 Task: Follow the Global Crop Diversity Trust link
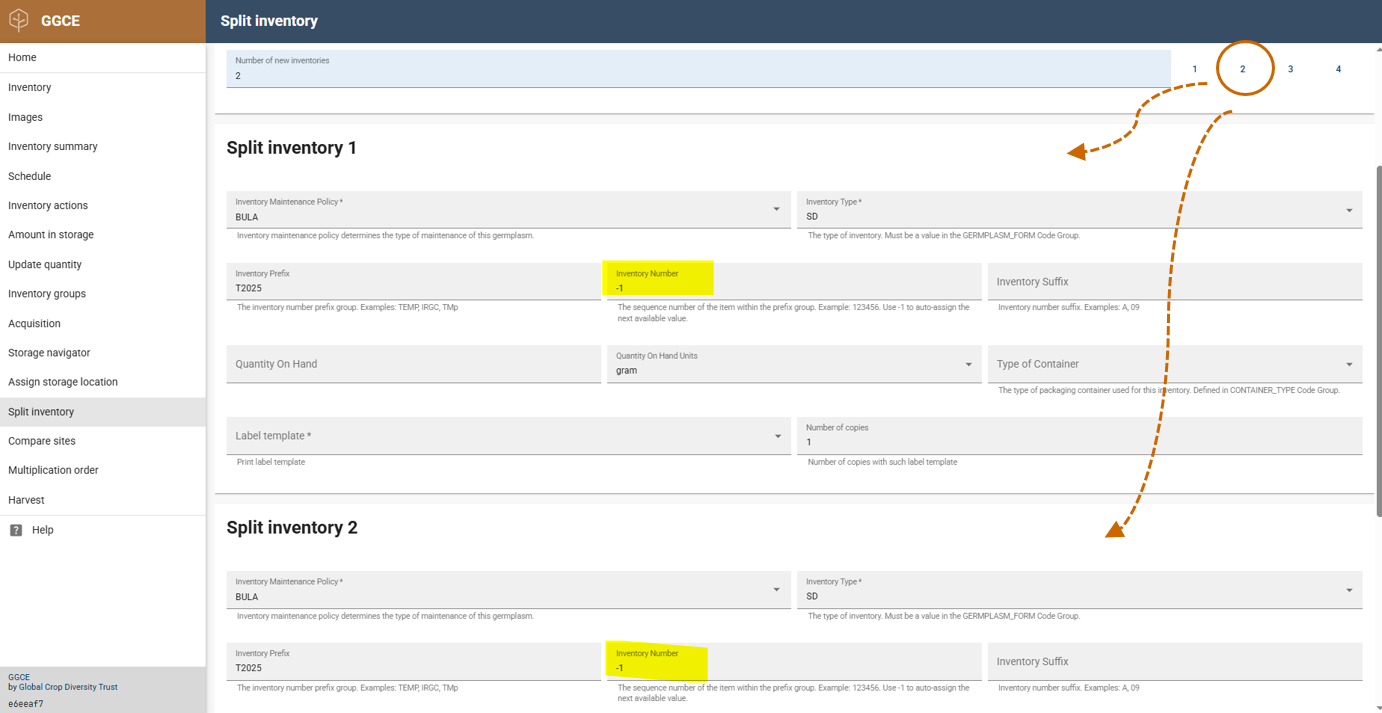[x=68, y=687]
